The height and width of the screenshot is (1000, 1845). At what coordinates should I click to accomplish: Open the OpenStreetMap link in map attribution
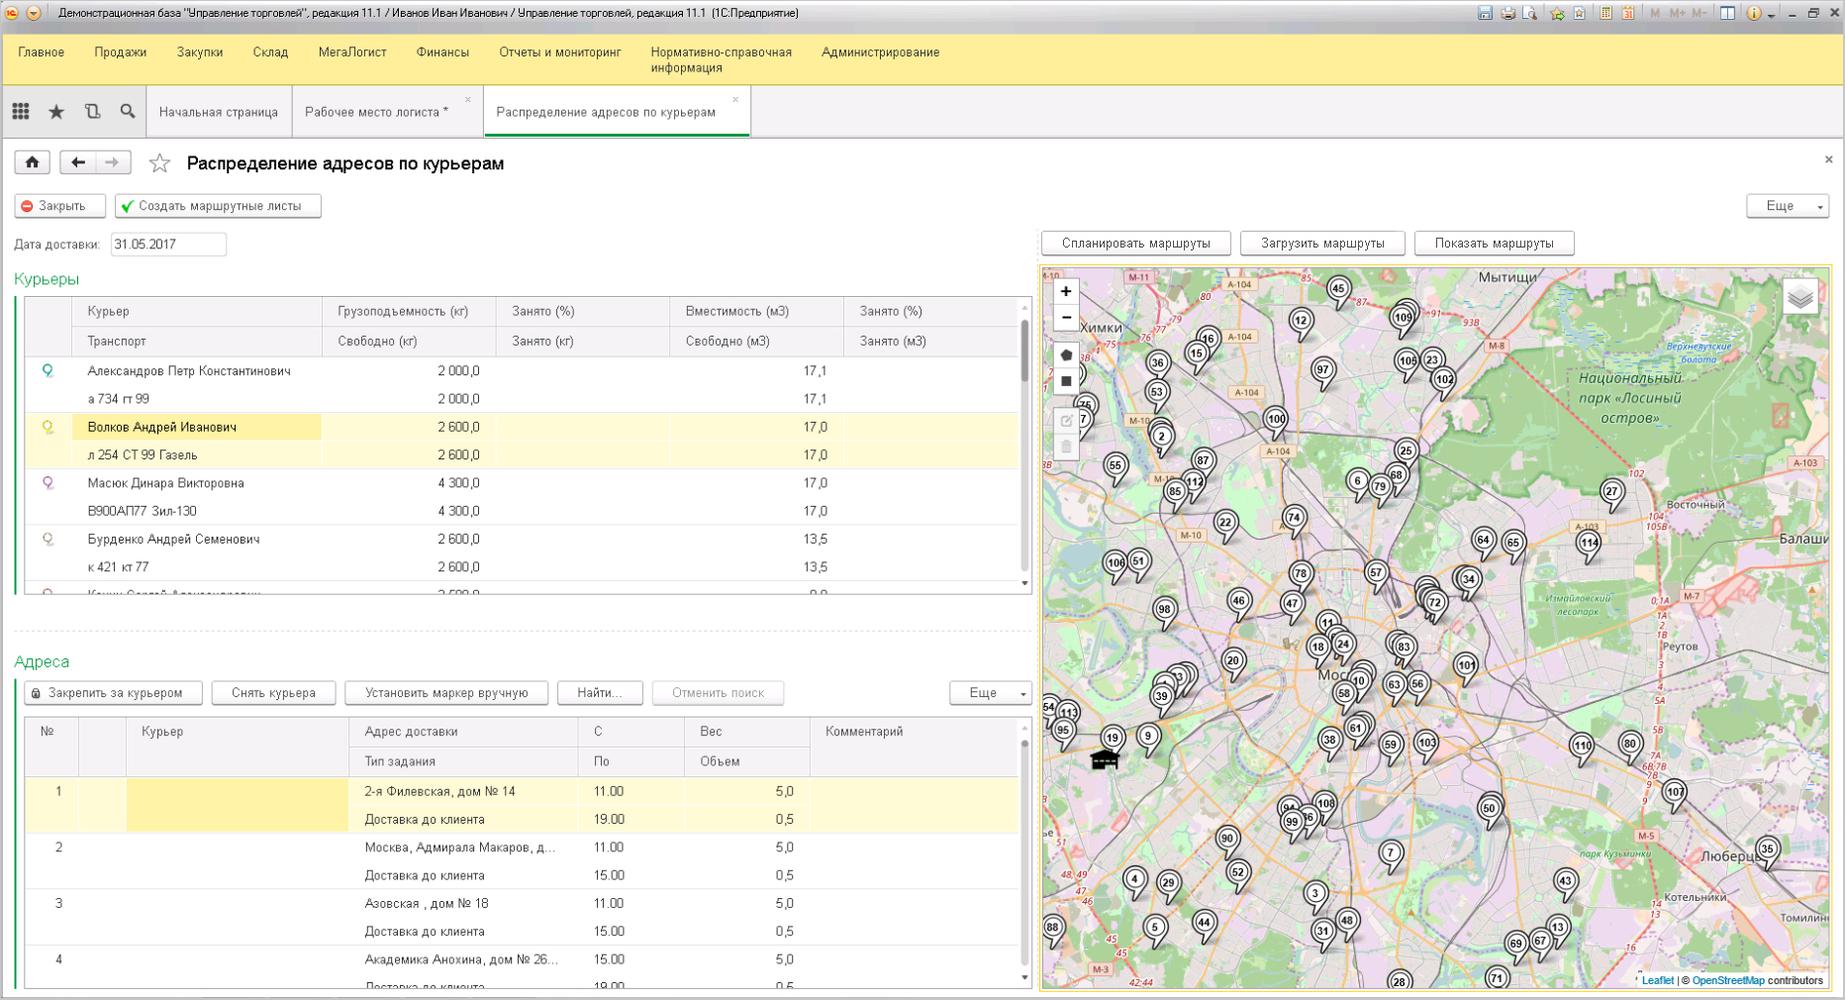tap(1728, 980)
